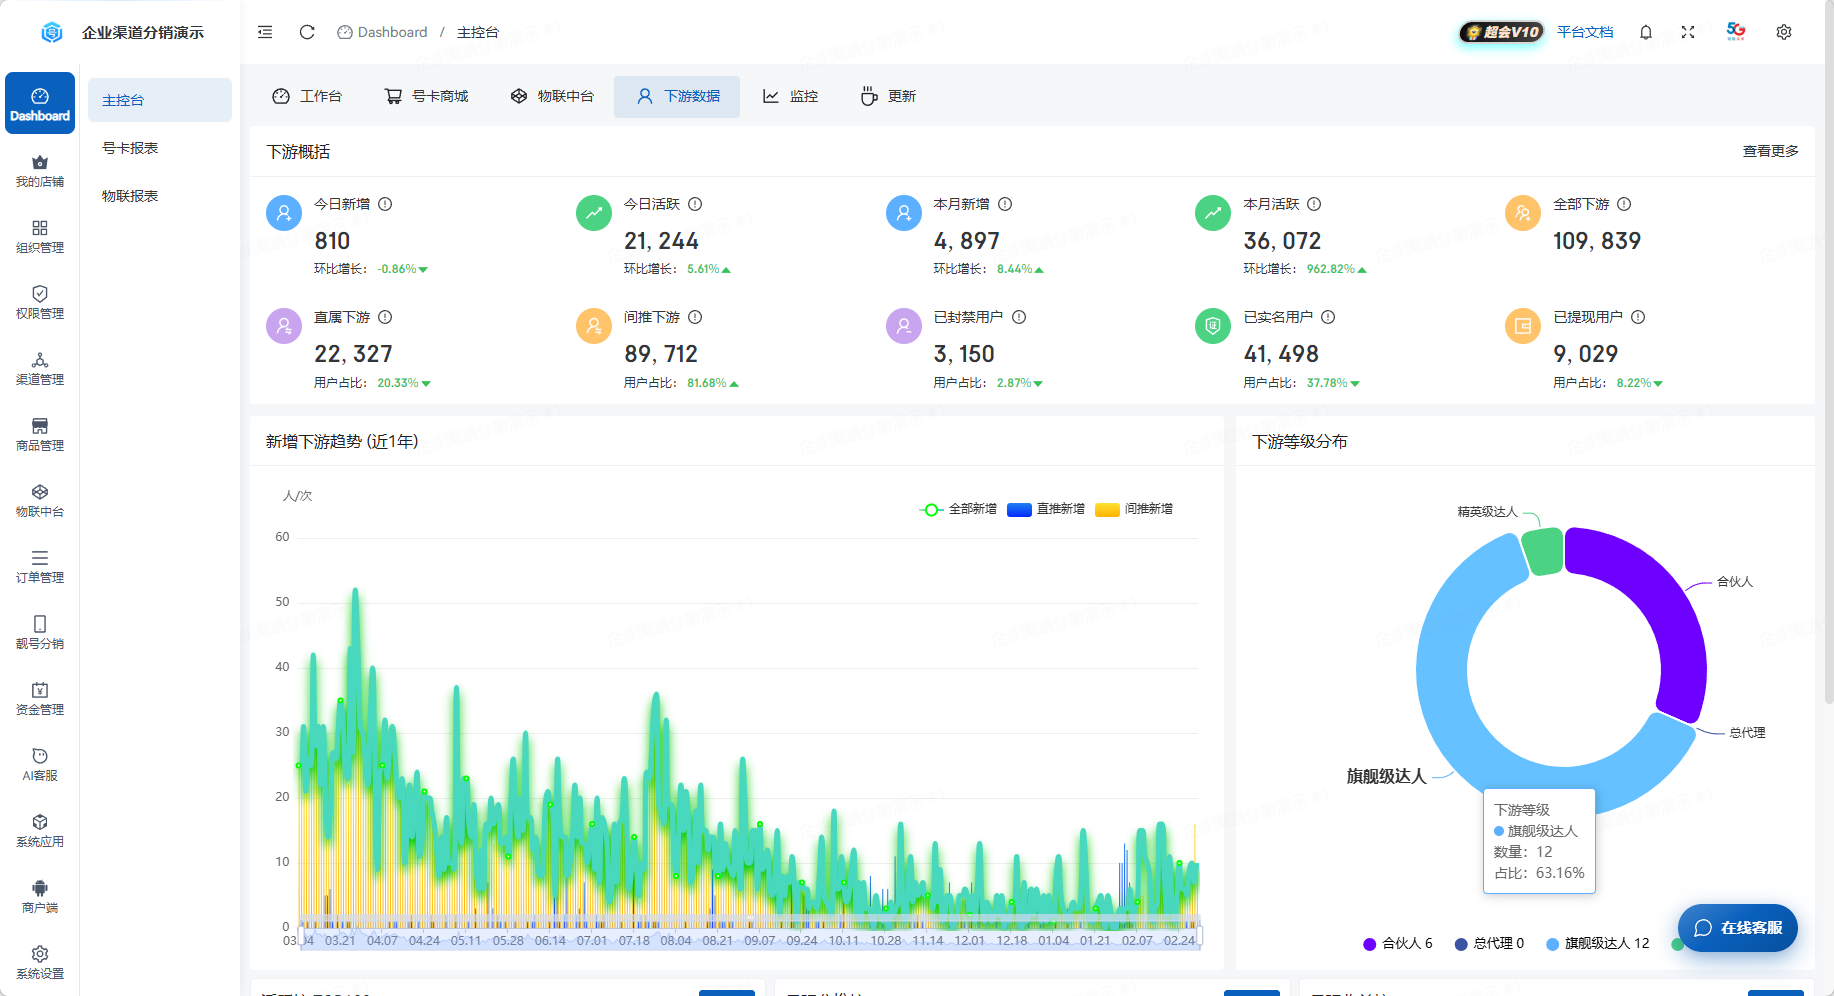The image size is (1834, 996).
Task: Click the refresh page icon
Action: 307,32
